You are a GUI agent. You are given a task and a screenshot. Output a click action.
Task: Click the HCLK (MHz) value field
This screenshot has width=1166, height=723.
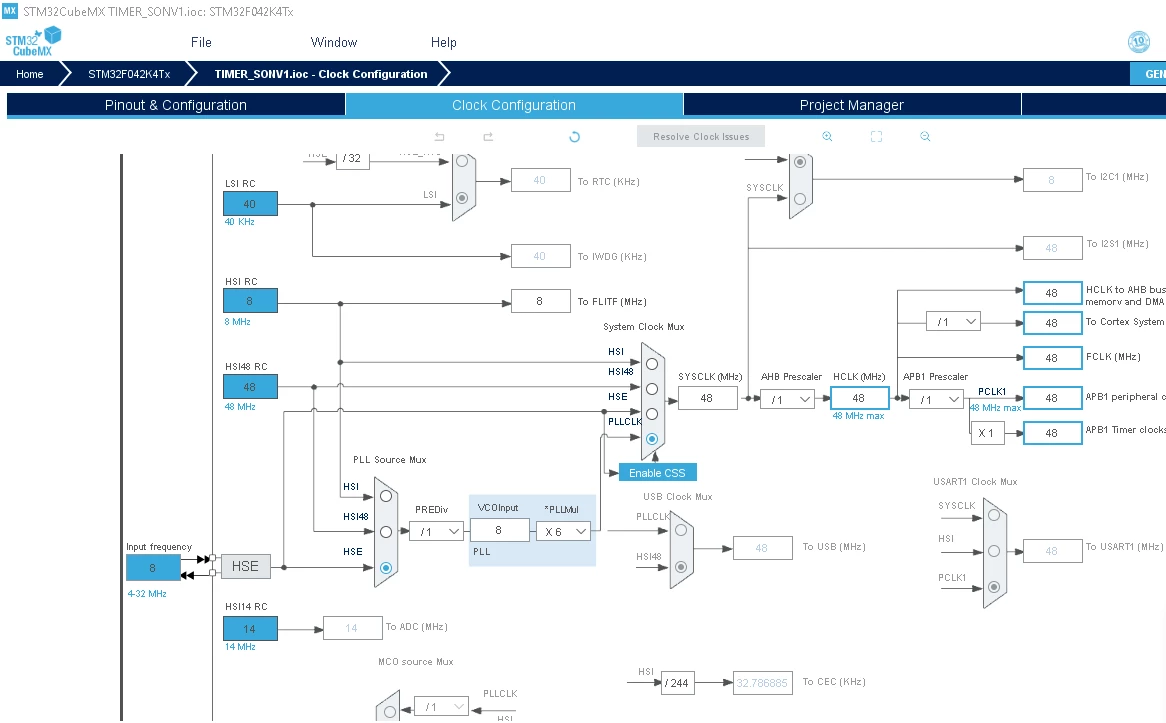pyautogui.click(x=860, y=398)
